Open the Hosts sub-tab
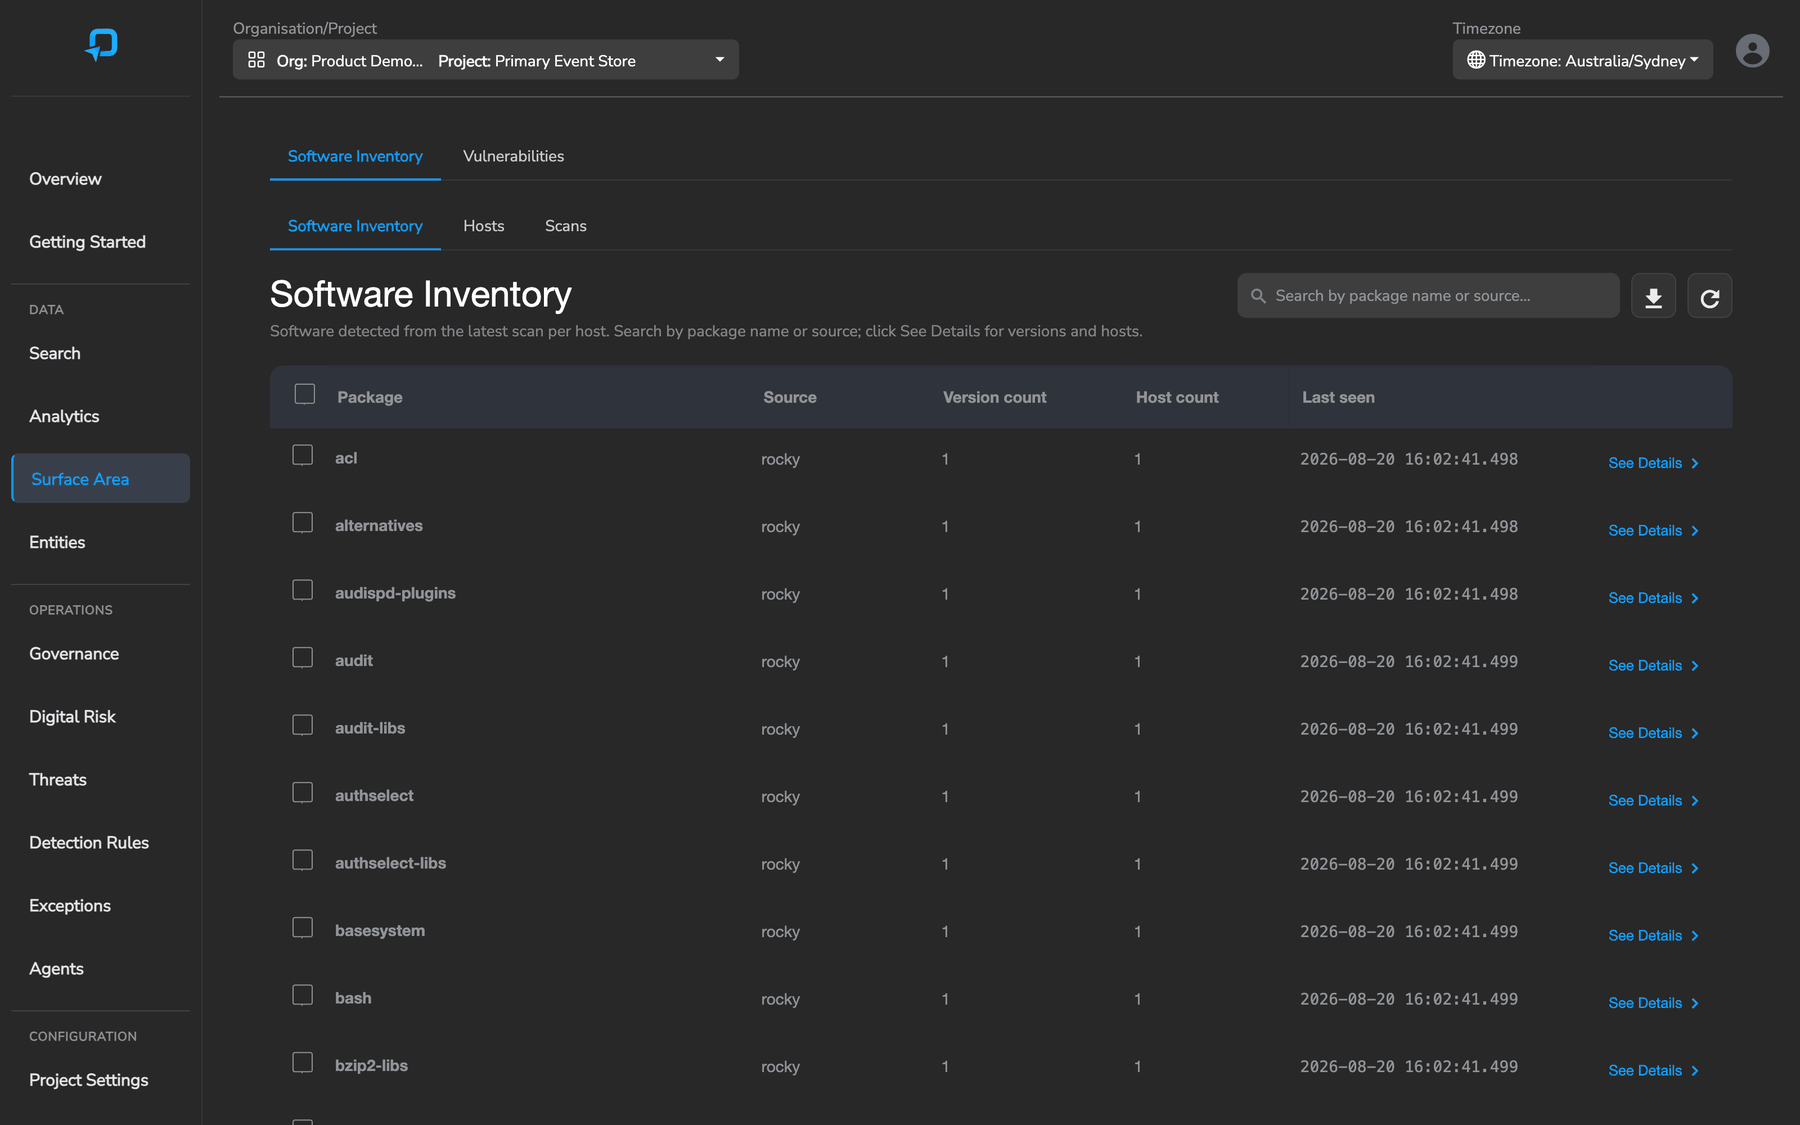 pos(484,226)
